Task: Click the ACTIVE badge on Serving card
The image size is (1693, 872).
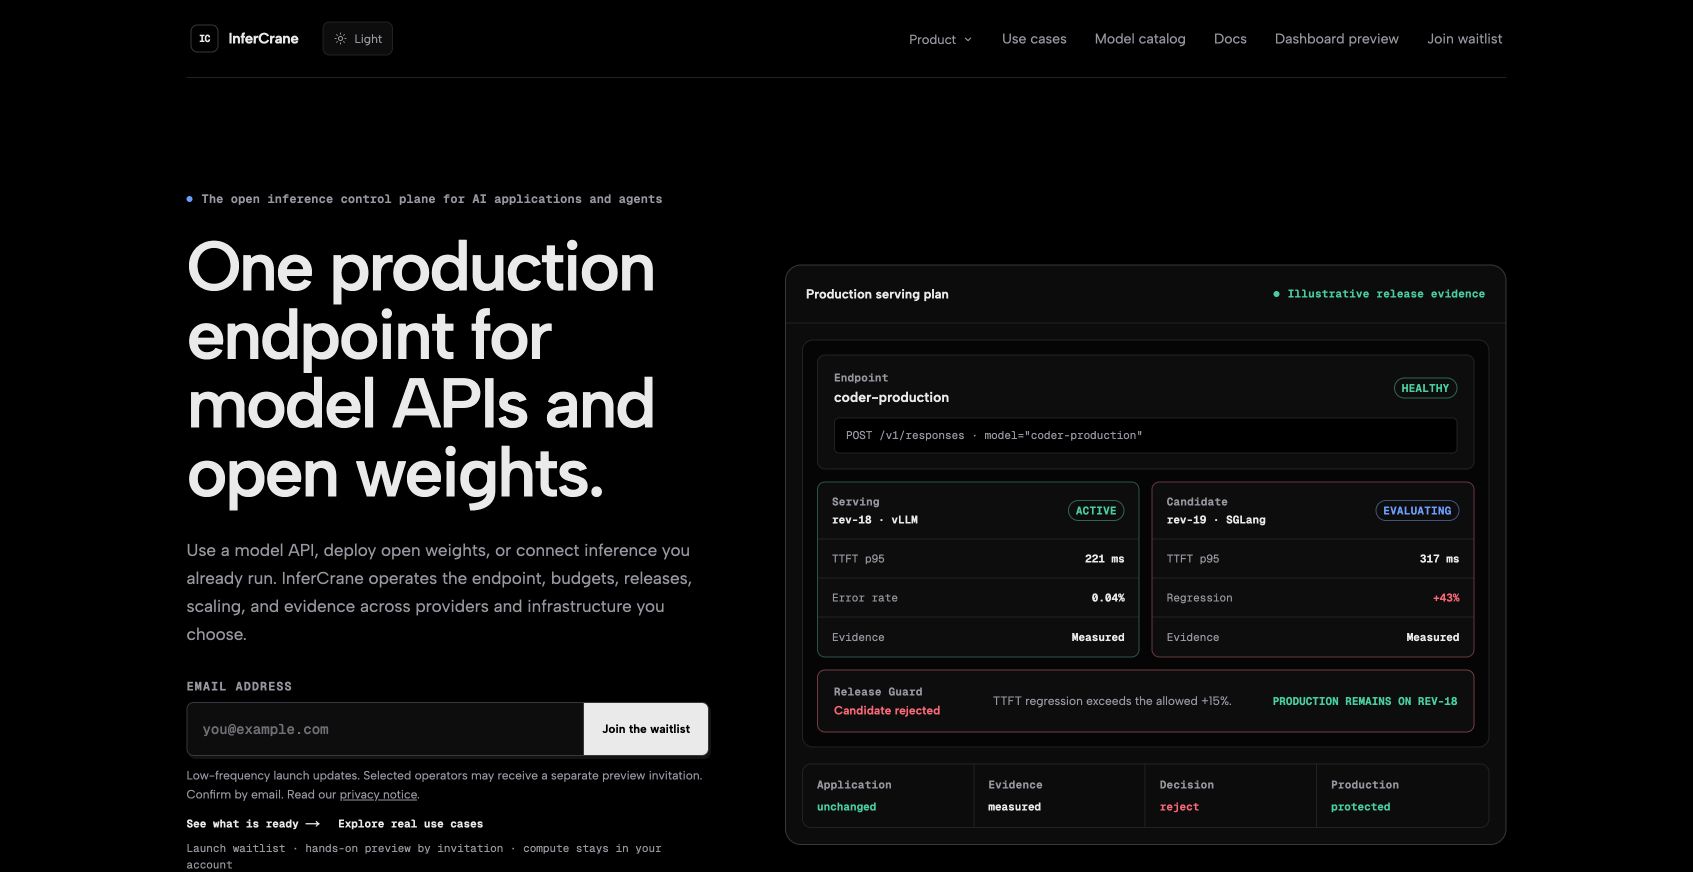Action: point(1096,511)
